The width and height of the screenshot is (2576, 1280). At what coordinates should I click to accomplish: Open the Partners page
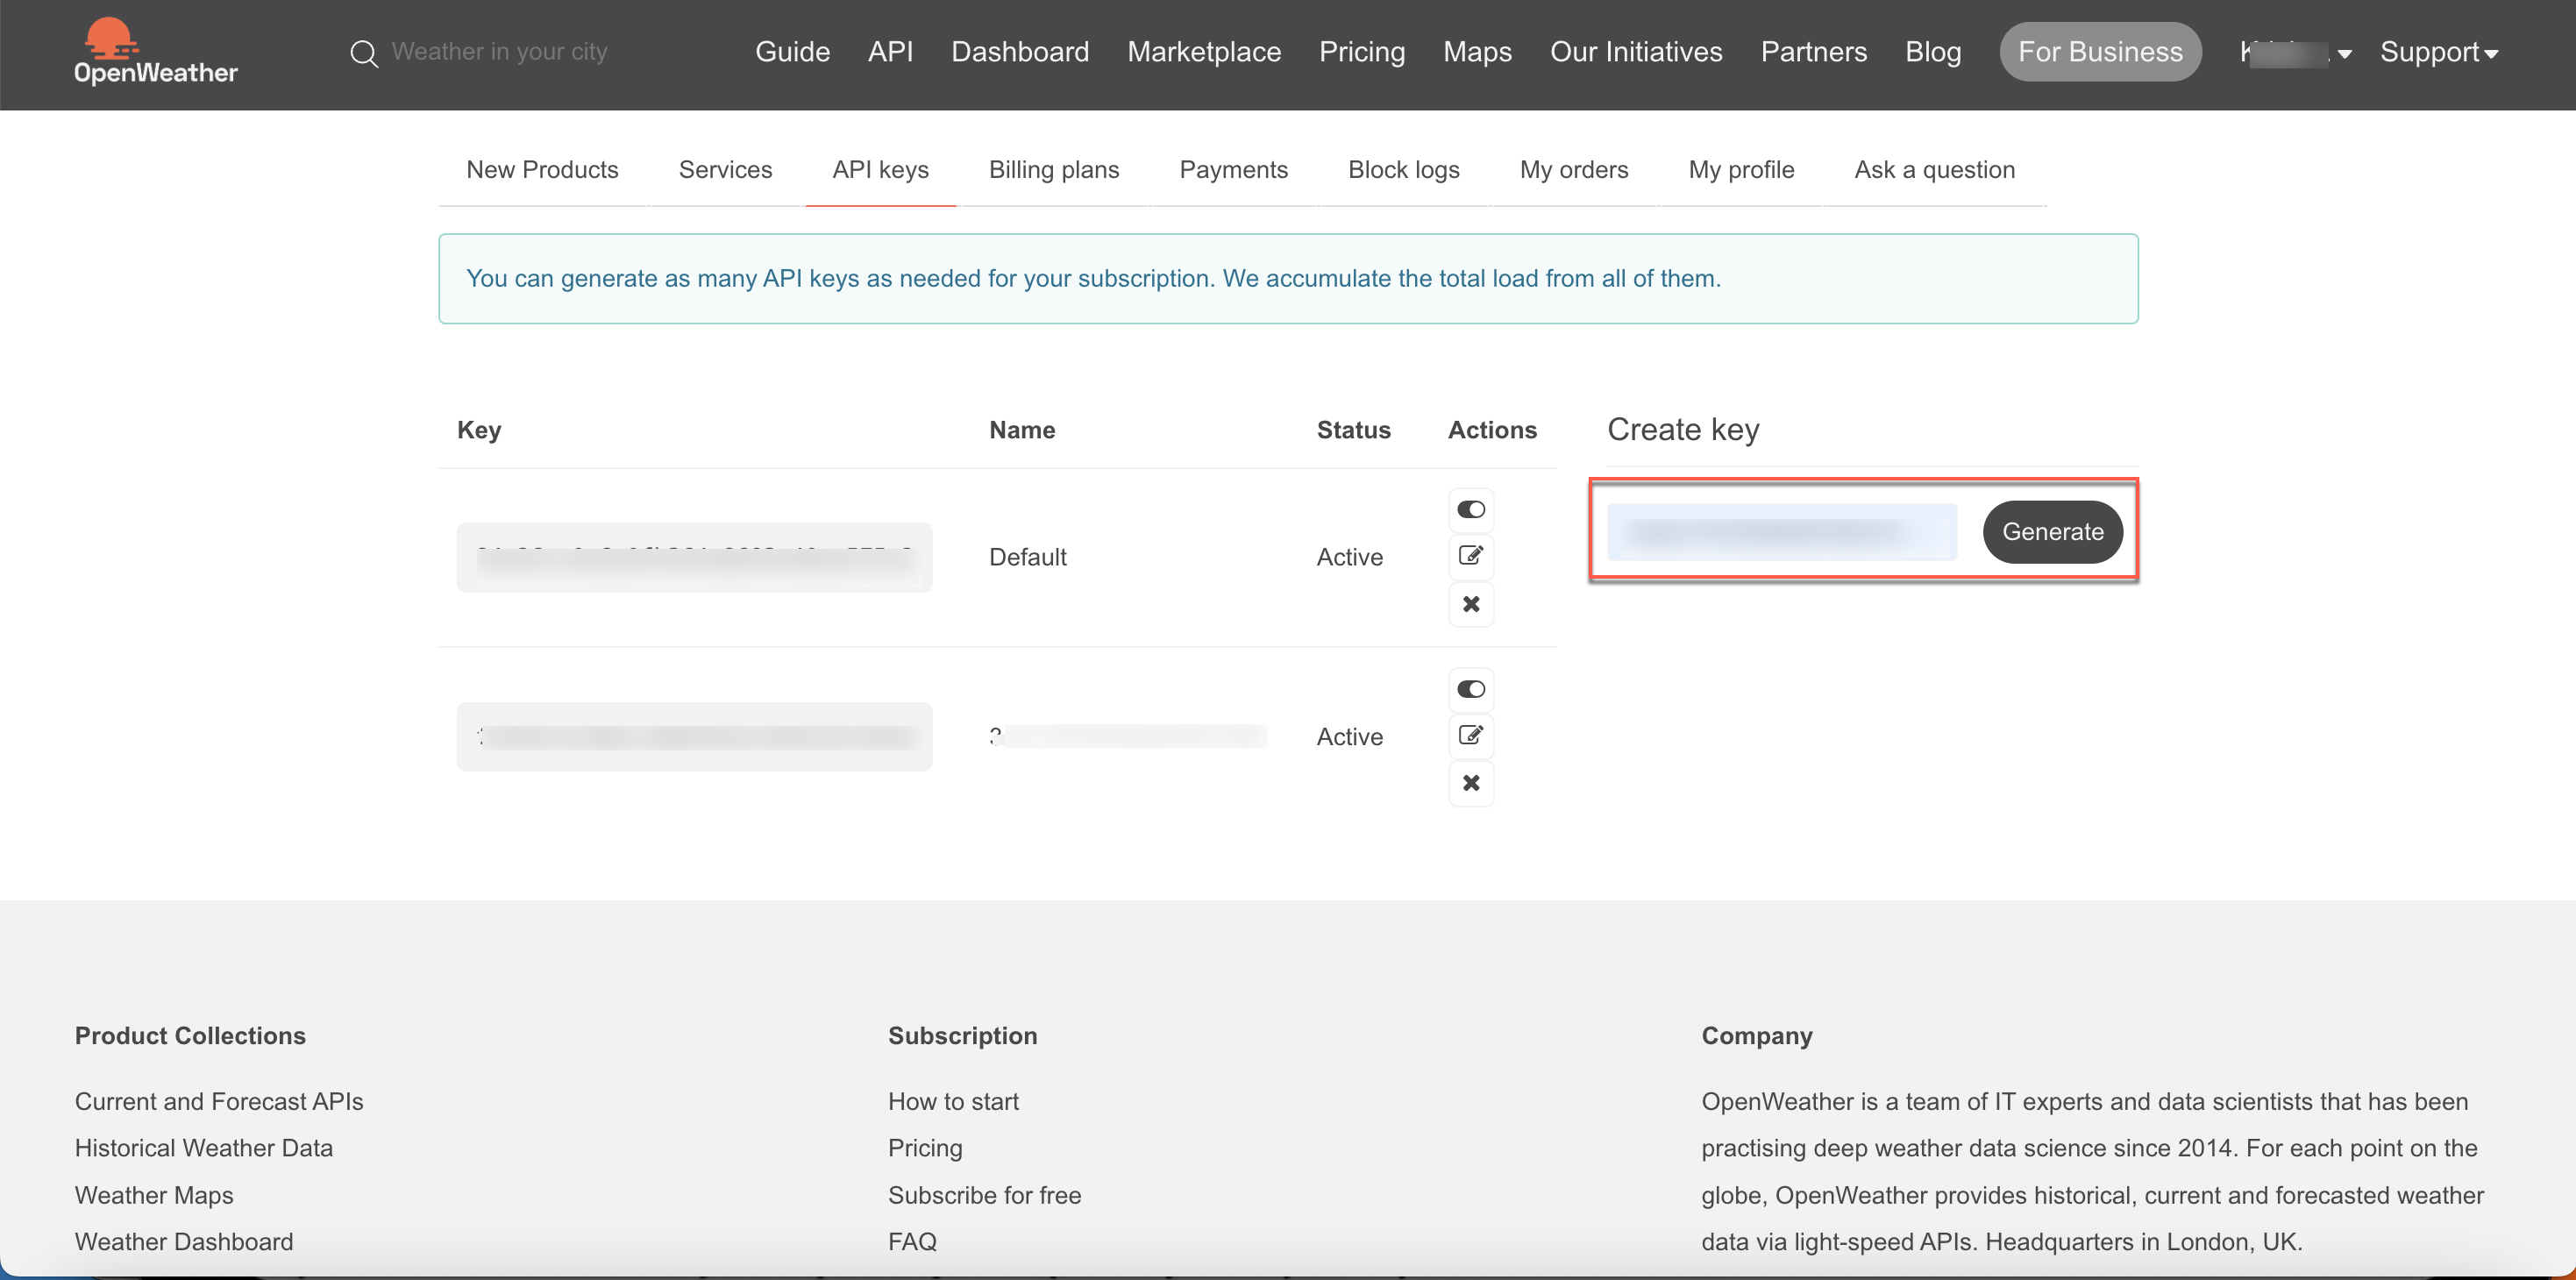(x=1813, y=52)
